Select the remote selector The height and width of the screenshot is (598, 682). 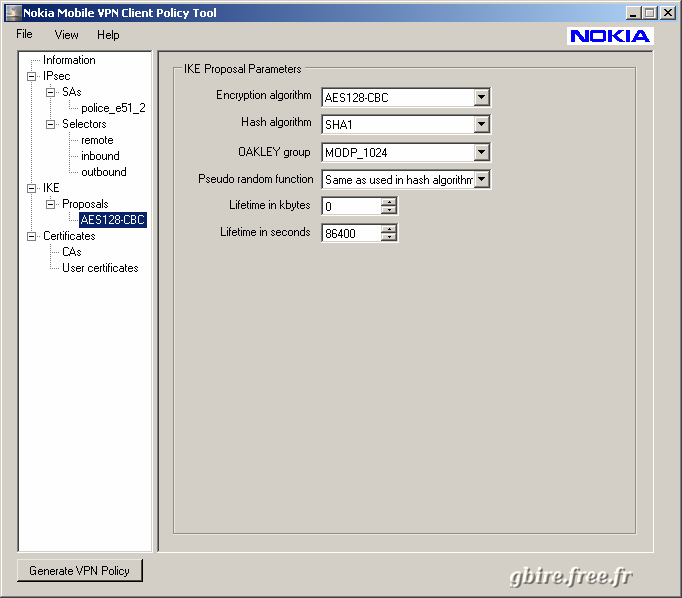(x=97, y=140)
